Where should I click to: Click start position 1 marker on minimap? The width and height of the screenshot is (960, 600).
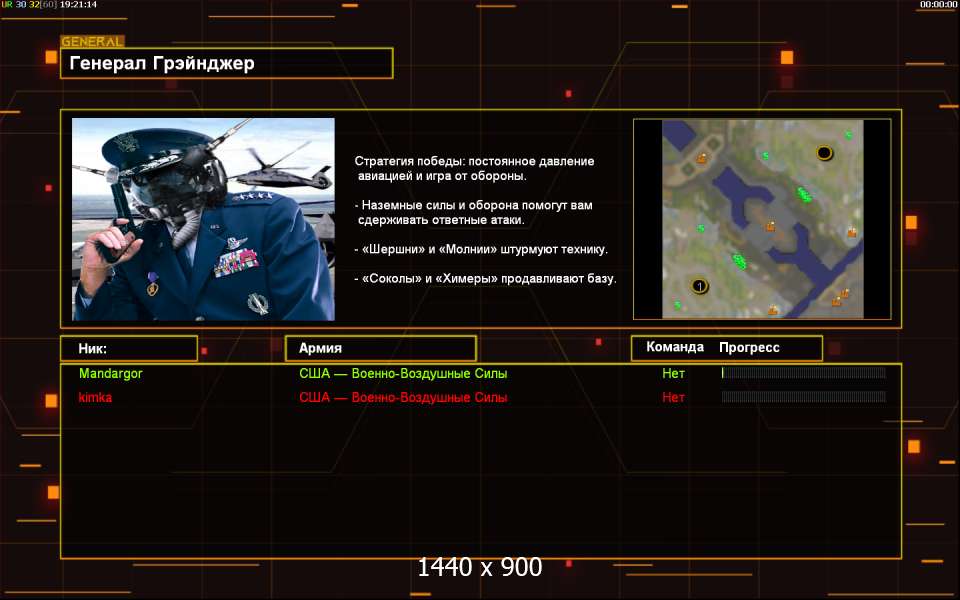[700, 287]
